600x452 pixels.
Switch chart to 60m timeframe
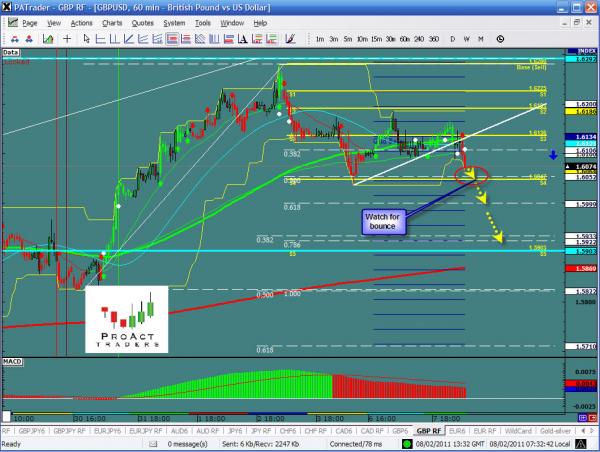tap(403, 39)
